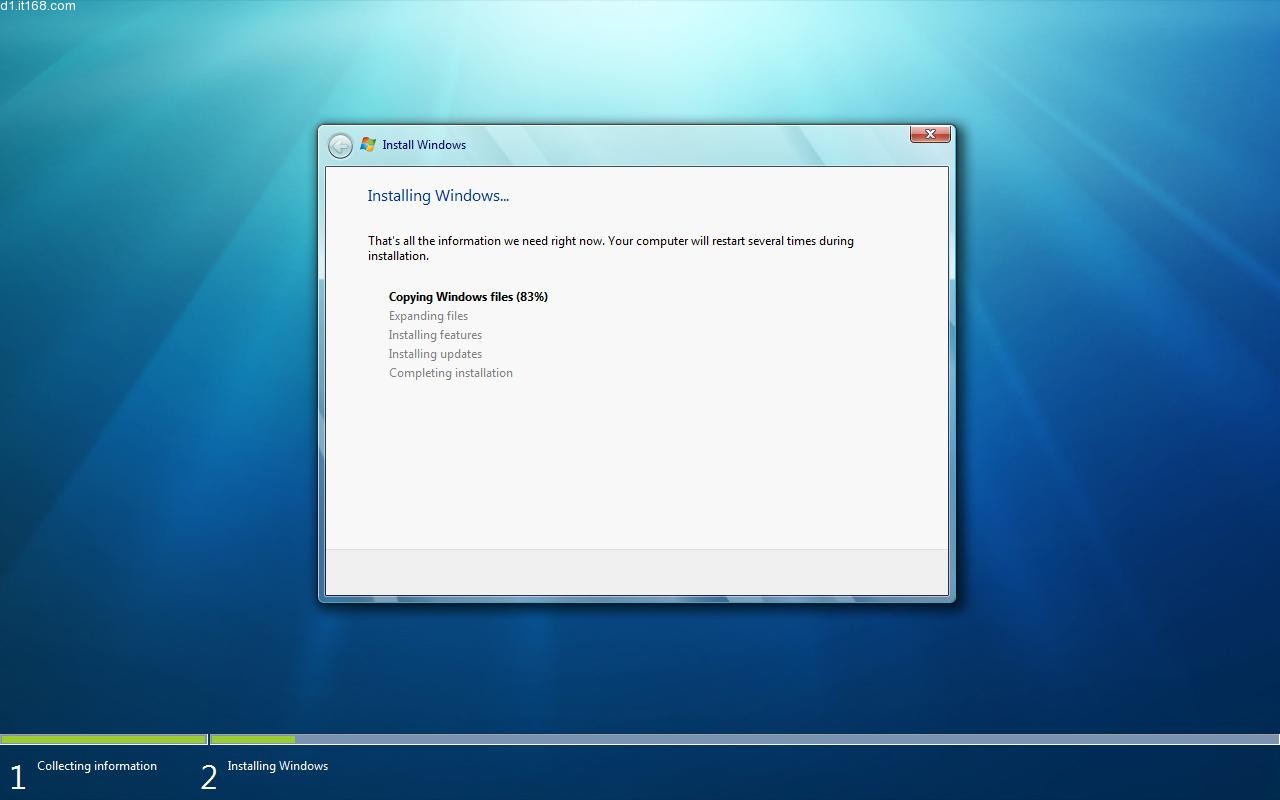This screenshot has height=800, width=1280.
Task: Click the paragraph about the computer restarting several times
Action: coord(611,248)
